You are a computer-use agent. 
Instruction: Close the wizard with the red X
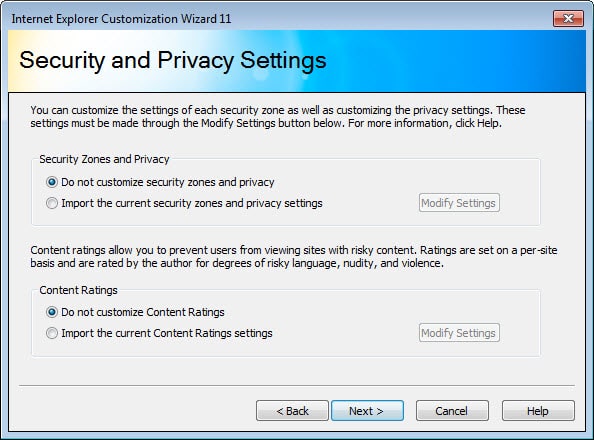click(568, 18)
